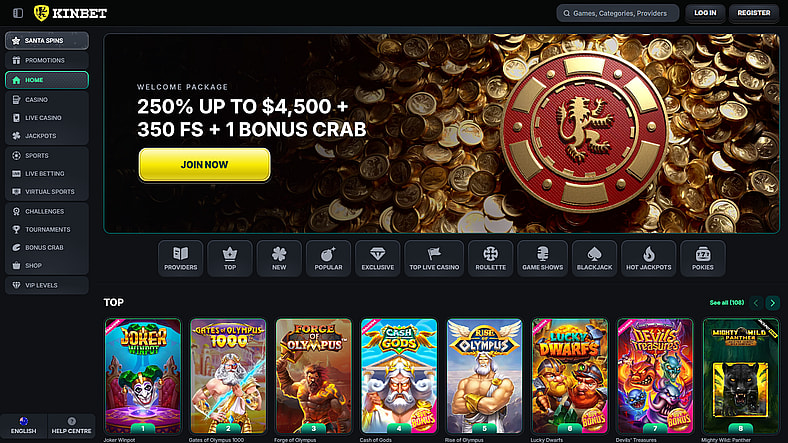
Task: Open the Pokies slot category
Action: [703, 258]
